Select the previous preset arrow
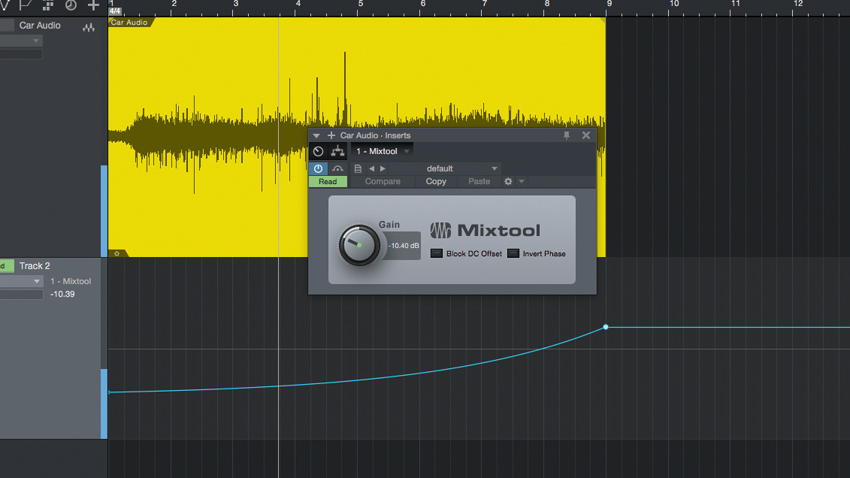 click(x=371, y=169)
